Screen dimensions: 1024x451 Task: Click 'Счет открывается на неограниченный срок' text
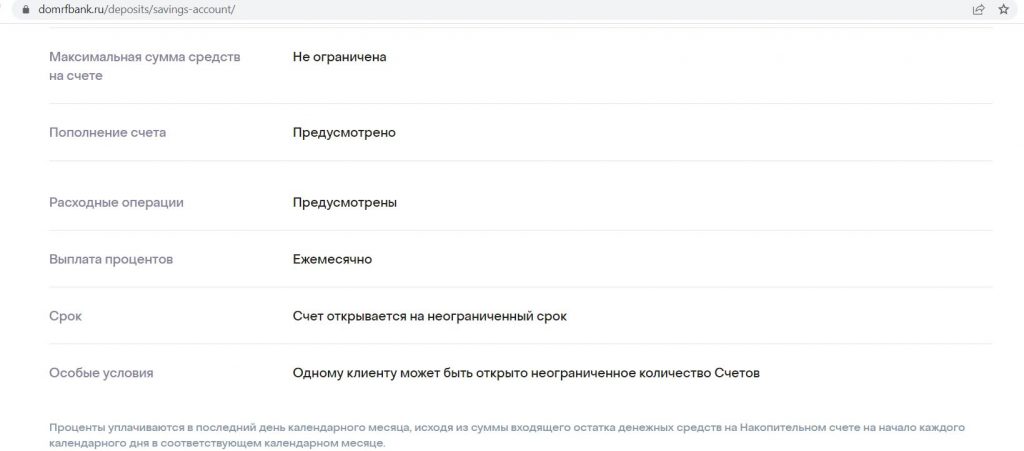(x=430, y=317)
